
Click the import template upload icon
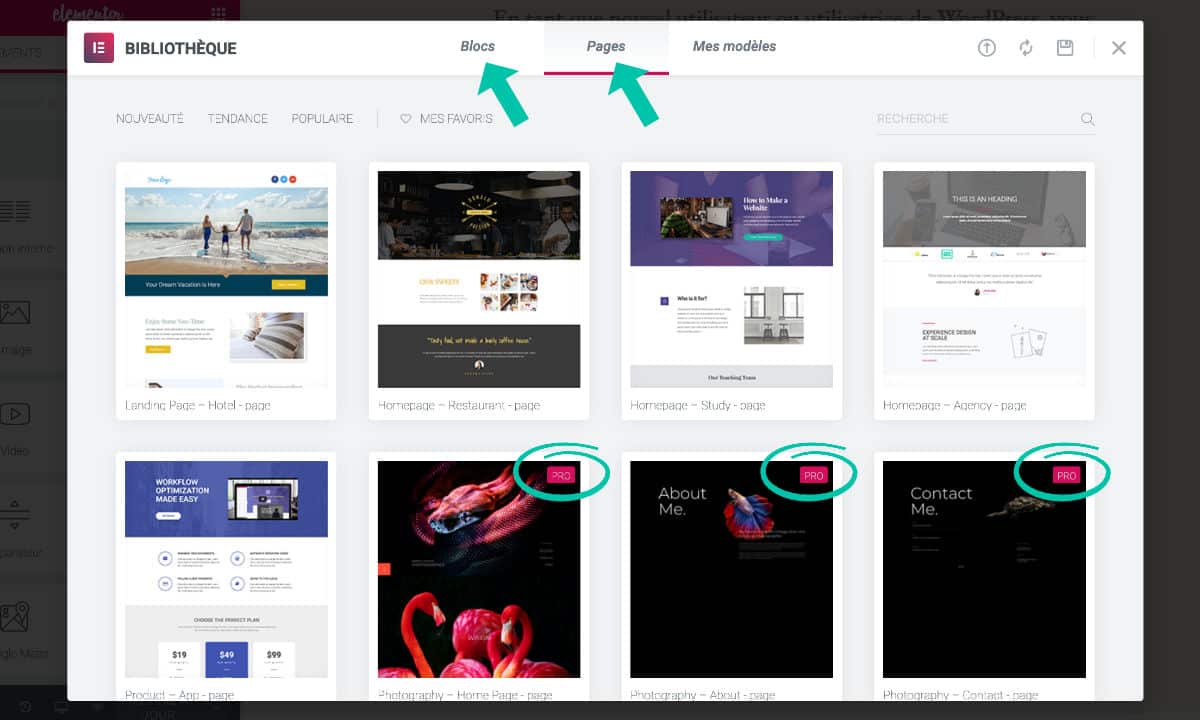[x=987, y=48]
